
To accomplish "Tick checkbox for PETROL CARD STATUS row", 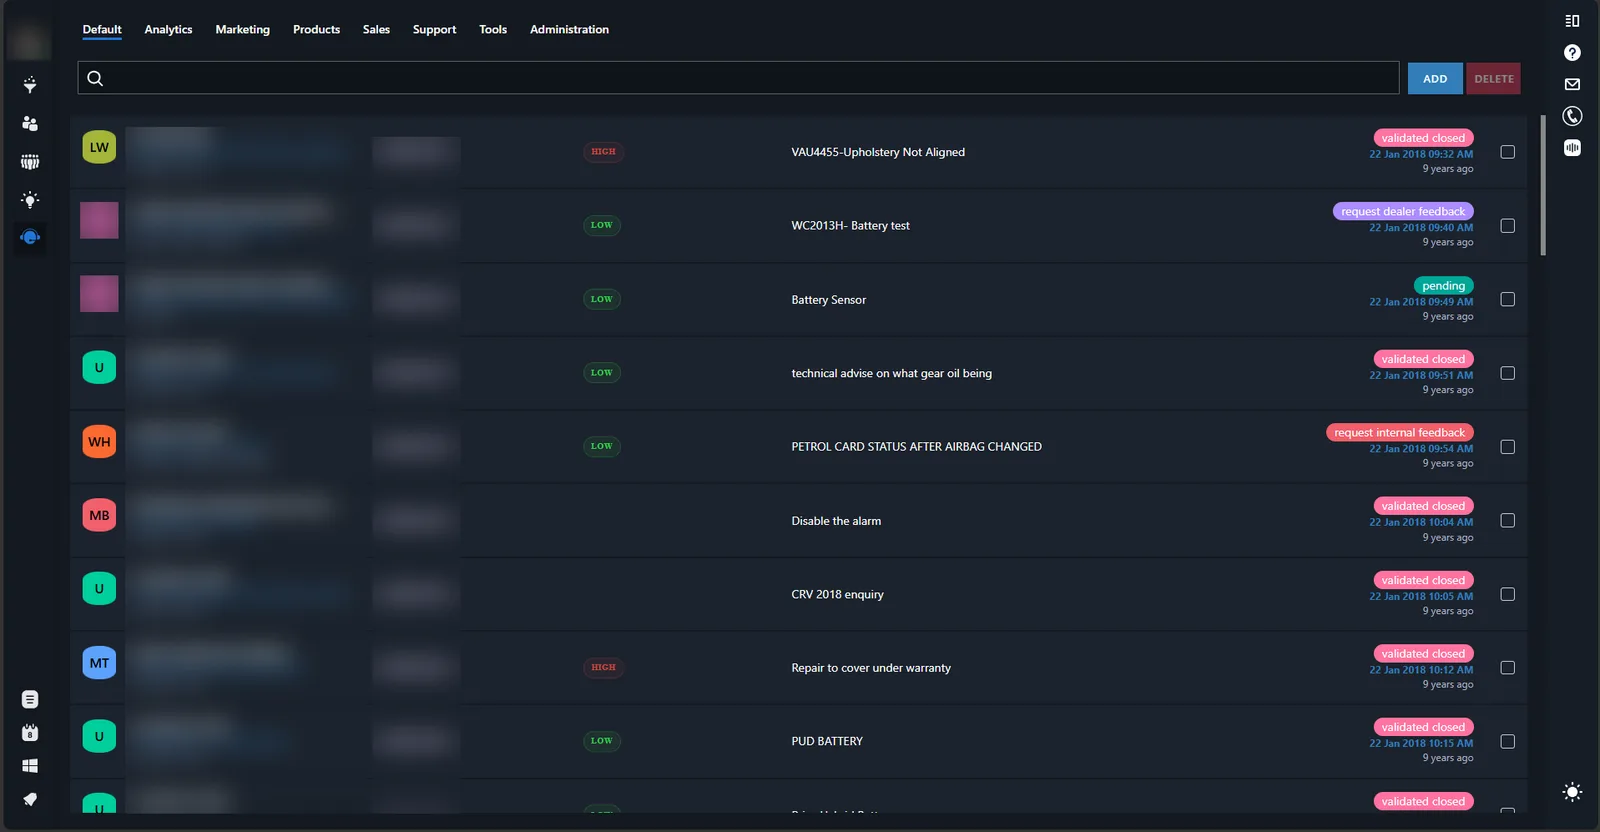I will 1508,447.
